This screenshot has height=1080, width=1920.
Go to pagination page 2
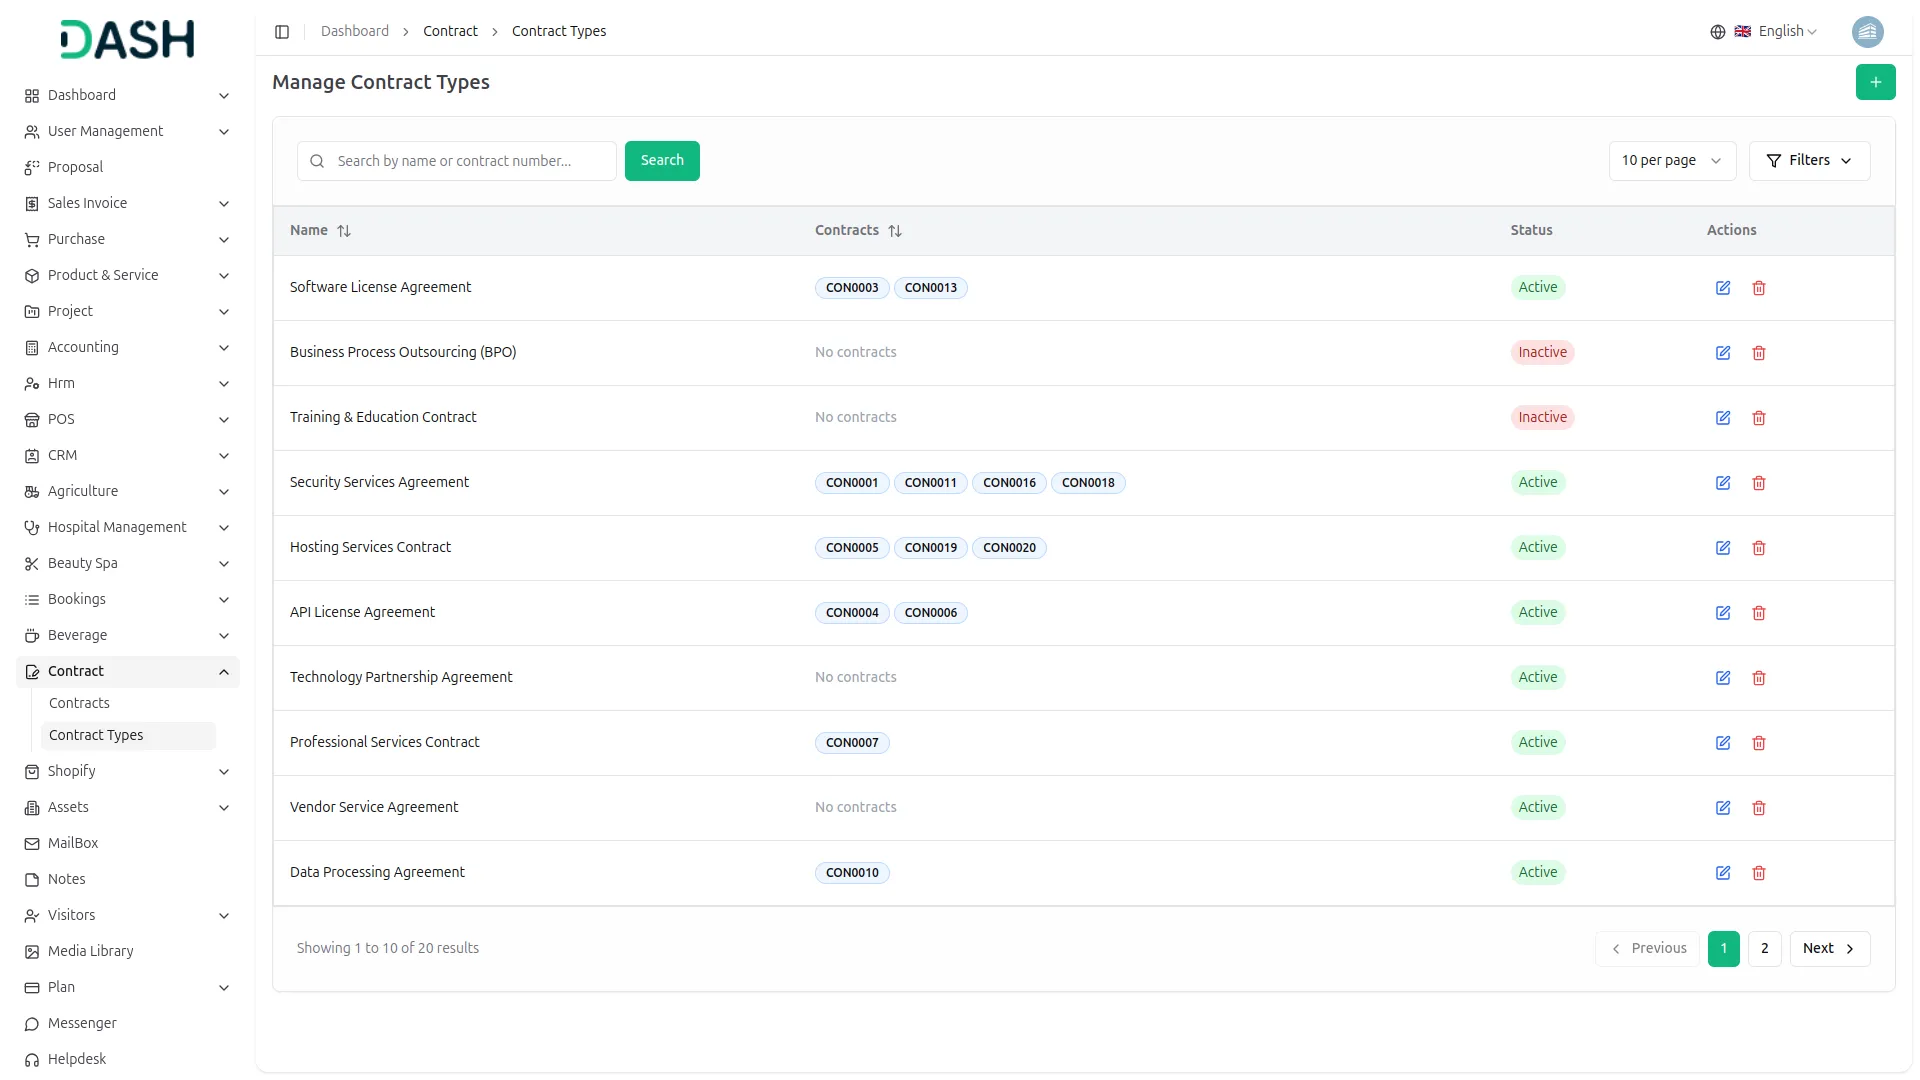pyautogui.click(x=1764, y=949)
